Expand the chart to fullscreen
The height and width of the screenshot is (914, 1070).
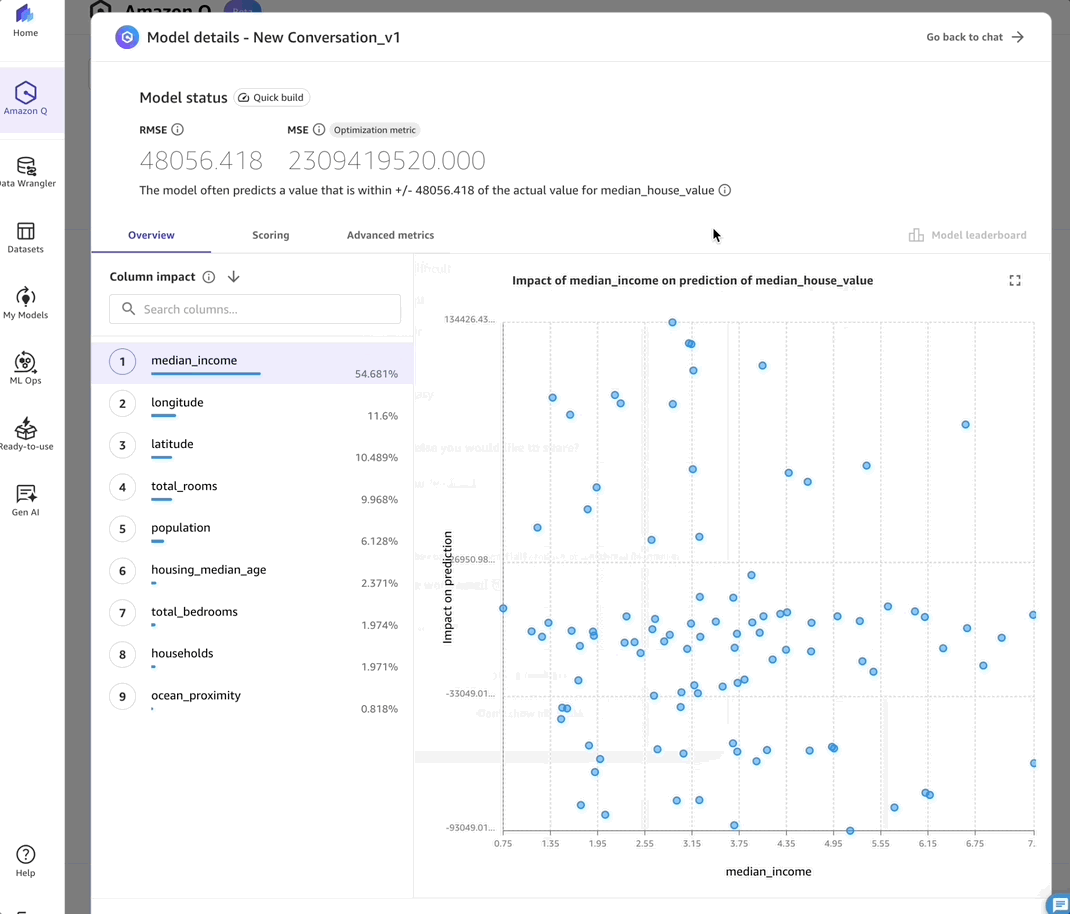pos(1015,281)
